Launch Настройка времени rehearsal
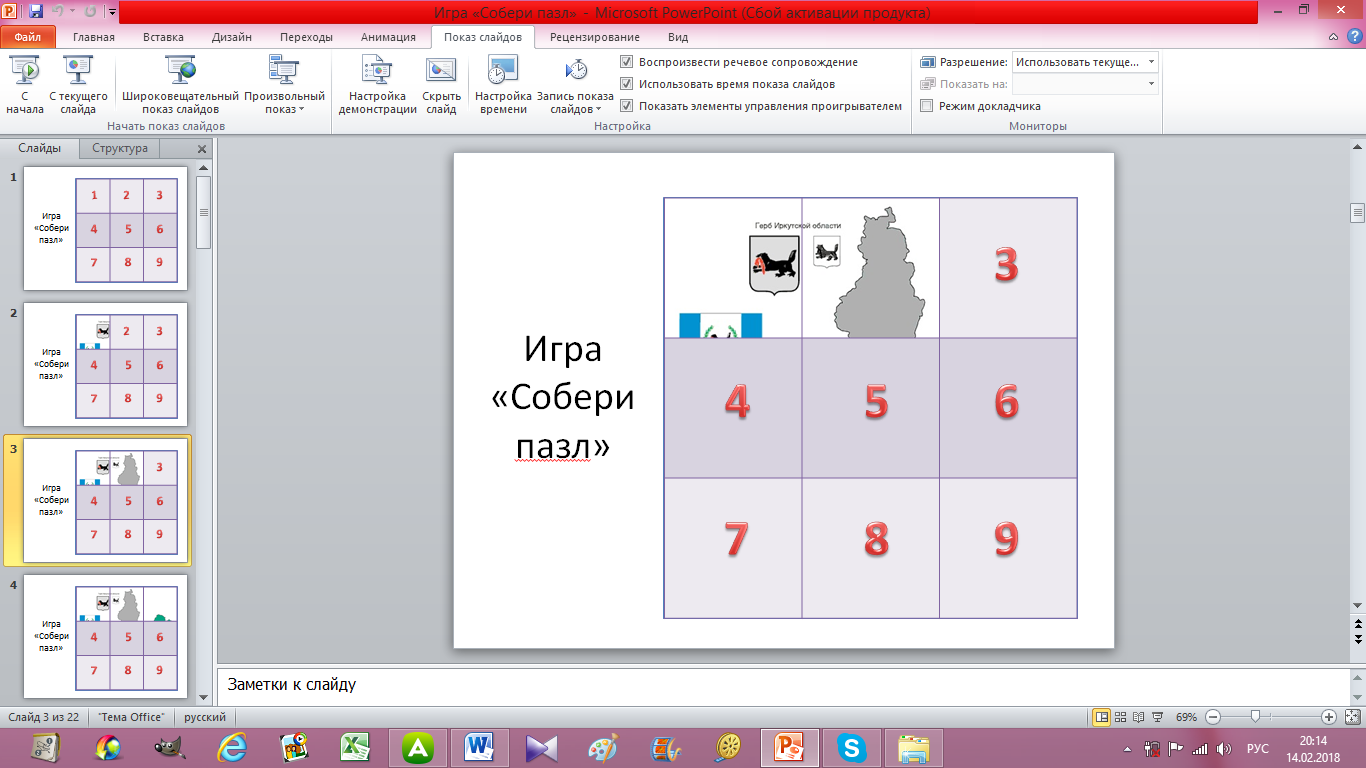The width and height of the screenshot is (1366, 768). tap(503, 86)
